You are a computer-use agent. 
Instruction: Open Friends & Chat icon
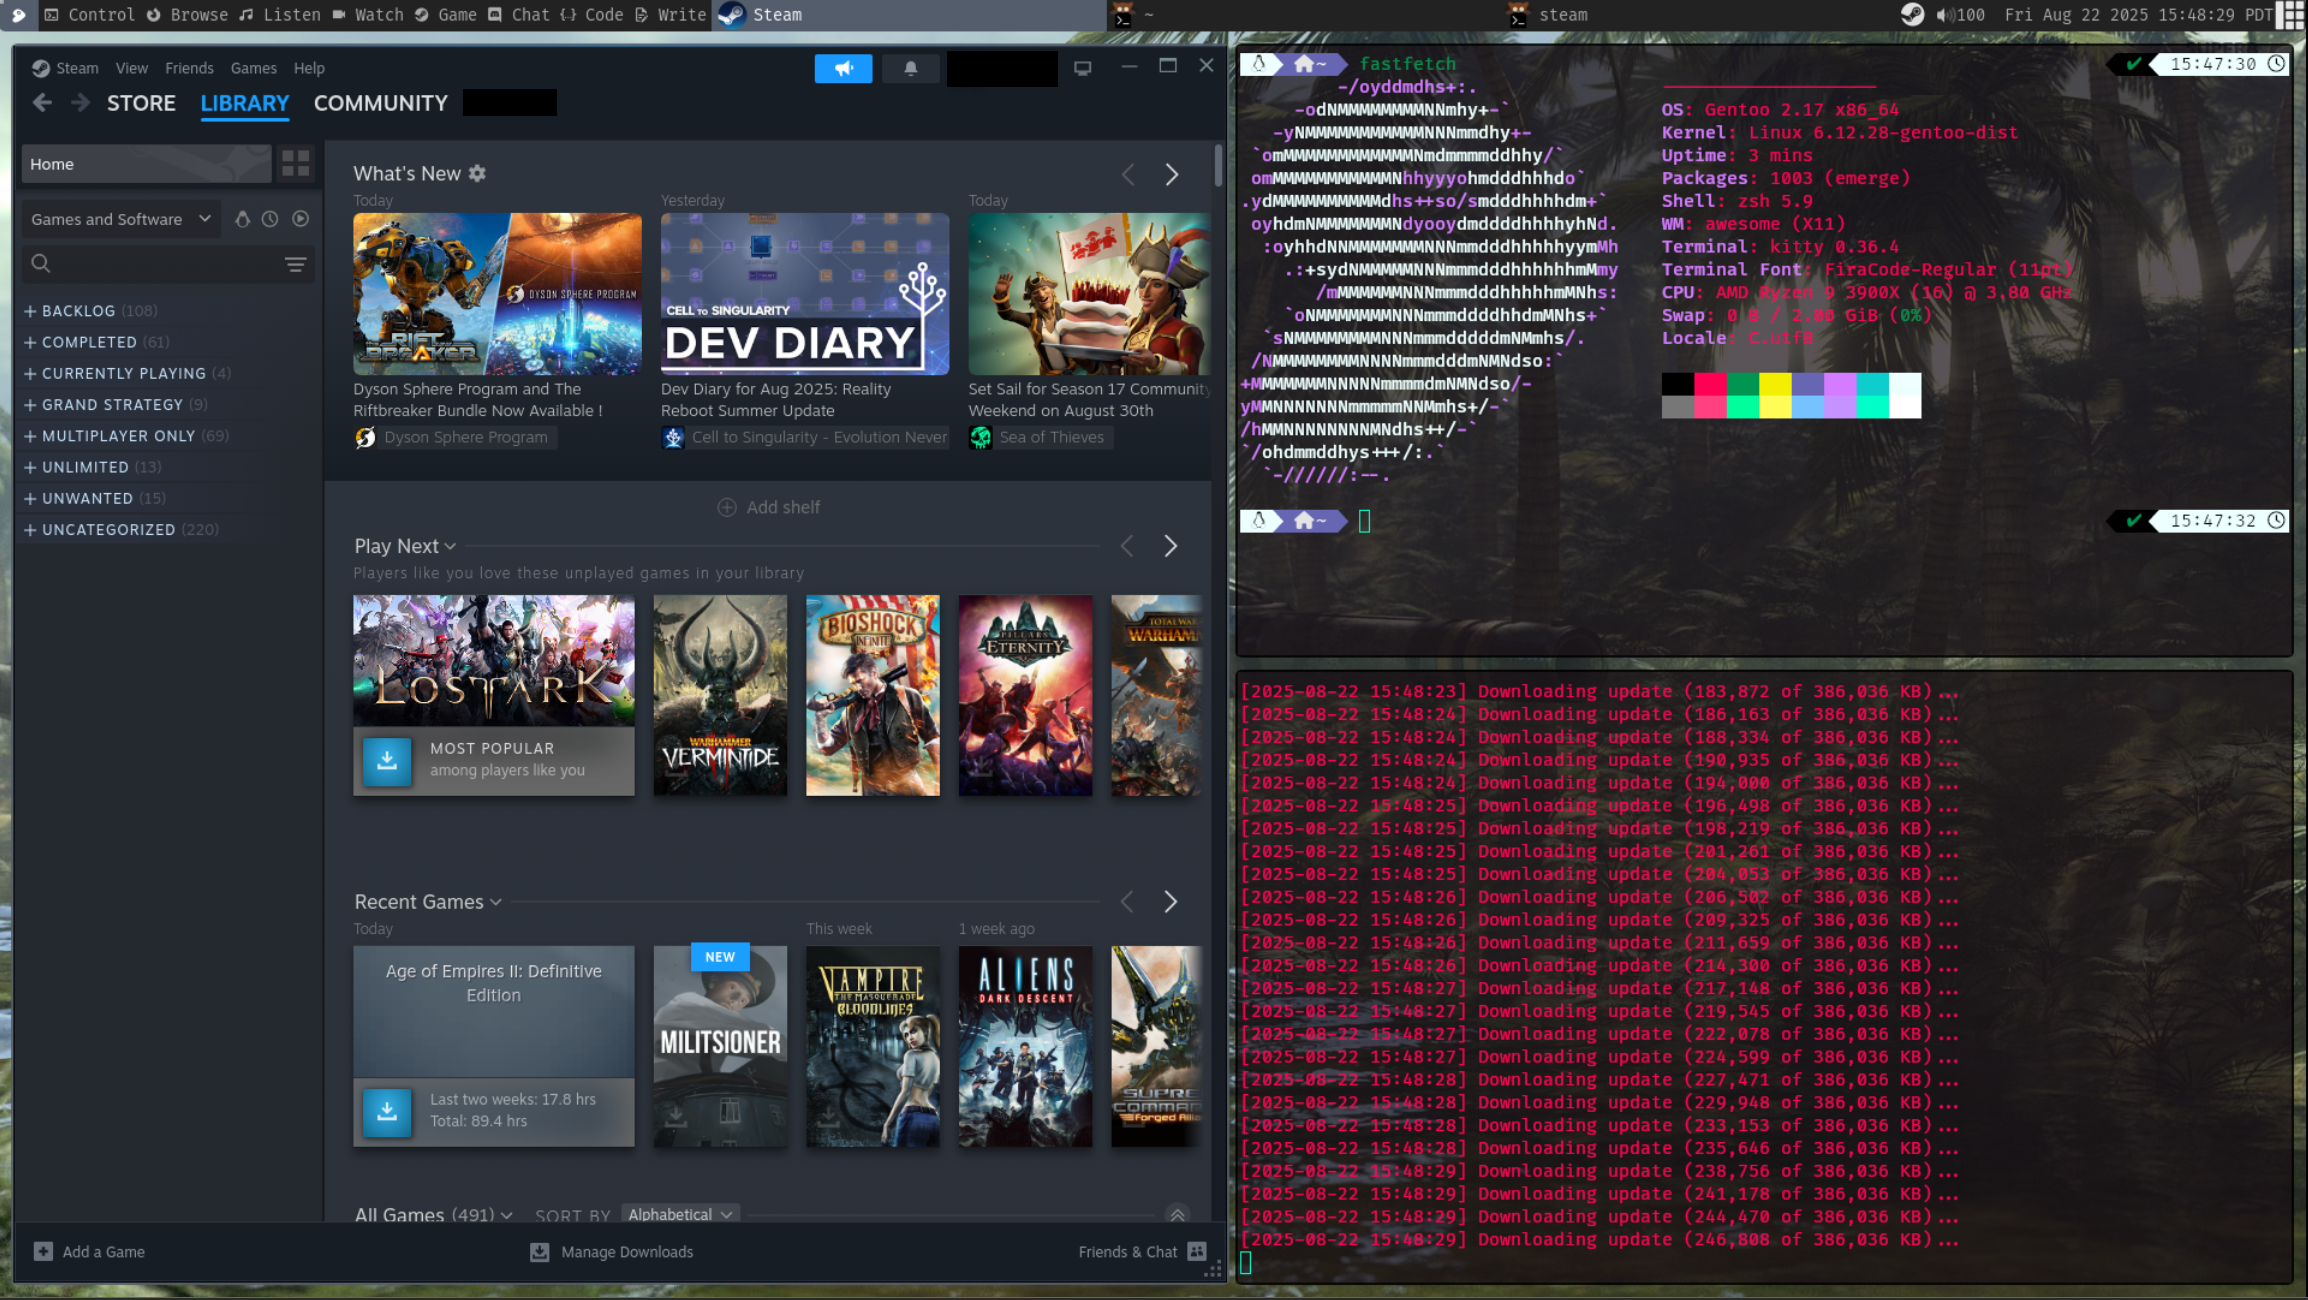(x=1197, y=1251)
